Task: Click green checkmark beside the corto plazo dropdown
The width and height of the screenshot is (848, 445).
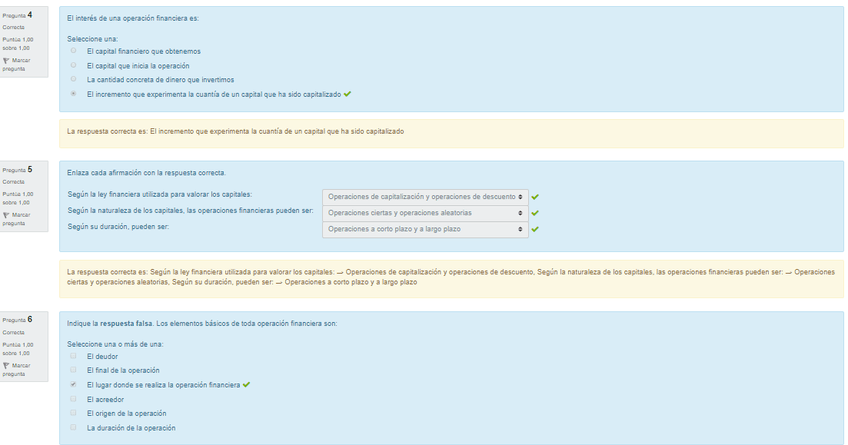Action: (535, 229)
